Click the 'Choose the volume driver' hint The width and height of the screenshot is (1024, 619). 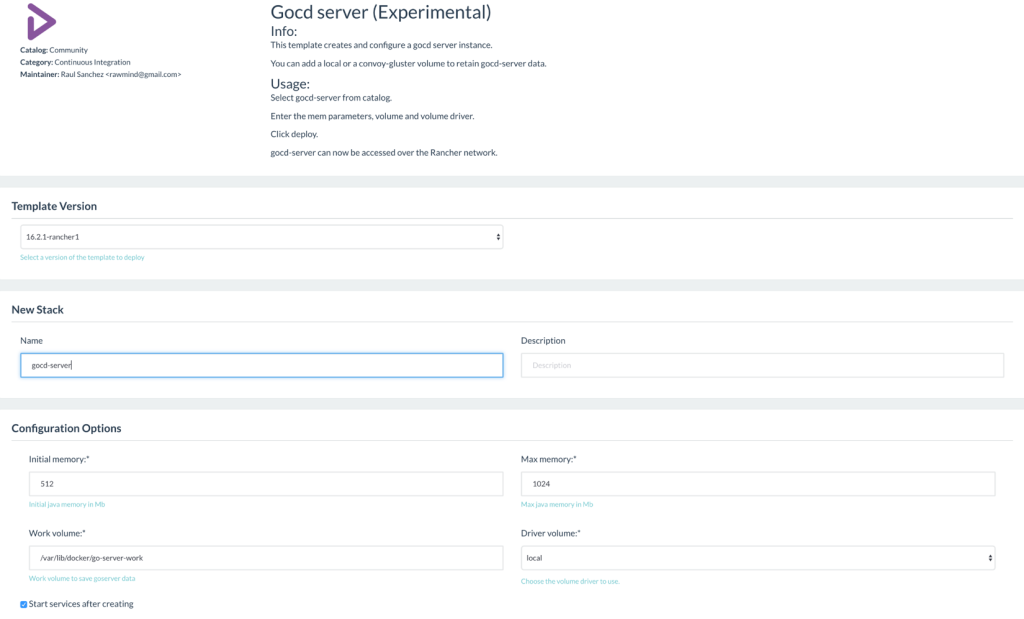(x=569, y=581)
